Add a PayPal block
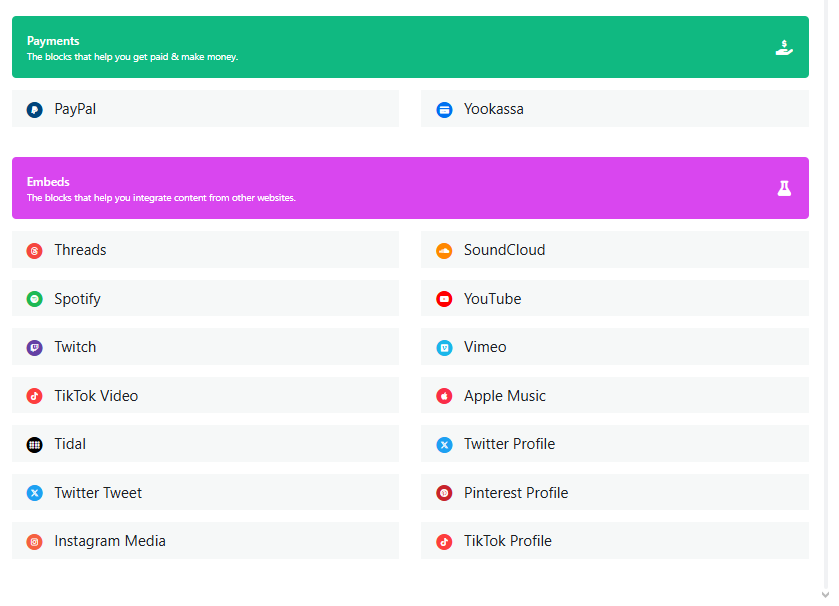This screenshot has width=839, height=606. (205, 109)
